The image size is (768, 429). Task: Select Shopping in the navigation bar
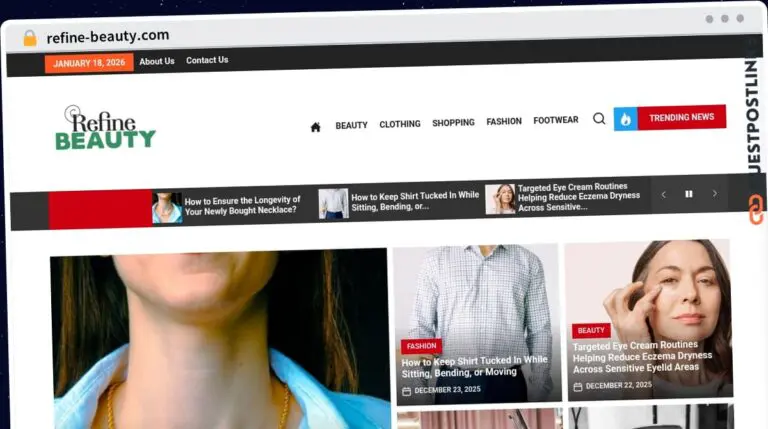coord(453,123)
